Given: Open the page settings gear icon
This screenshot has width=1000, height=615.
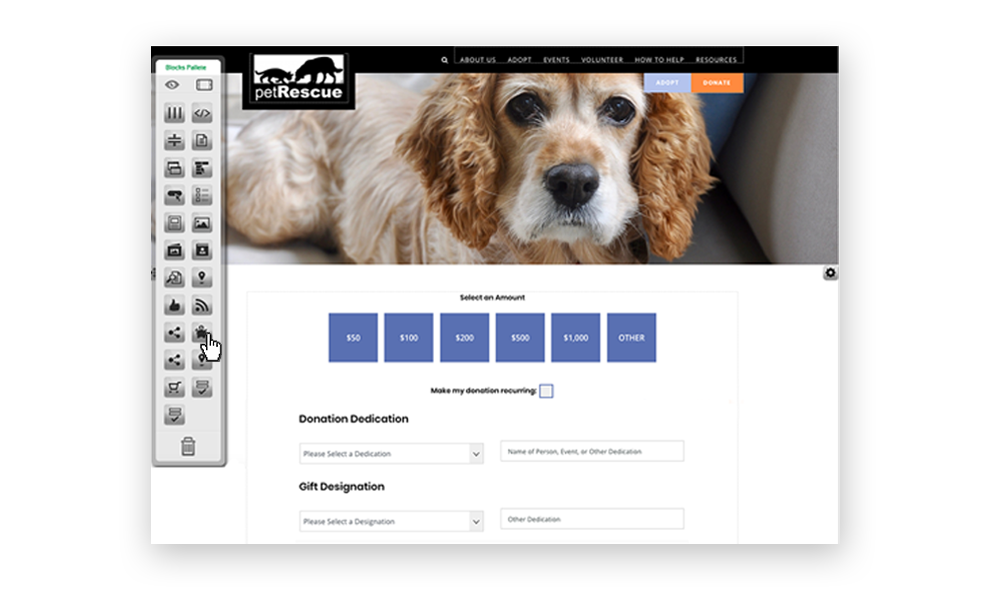Looking at the screenshot, I should point(830,272).
